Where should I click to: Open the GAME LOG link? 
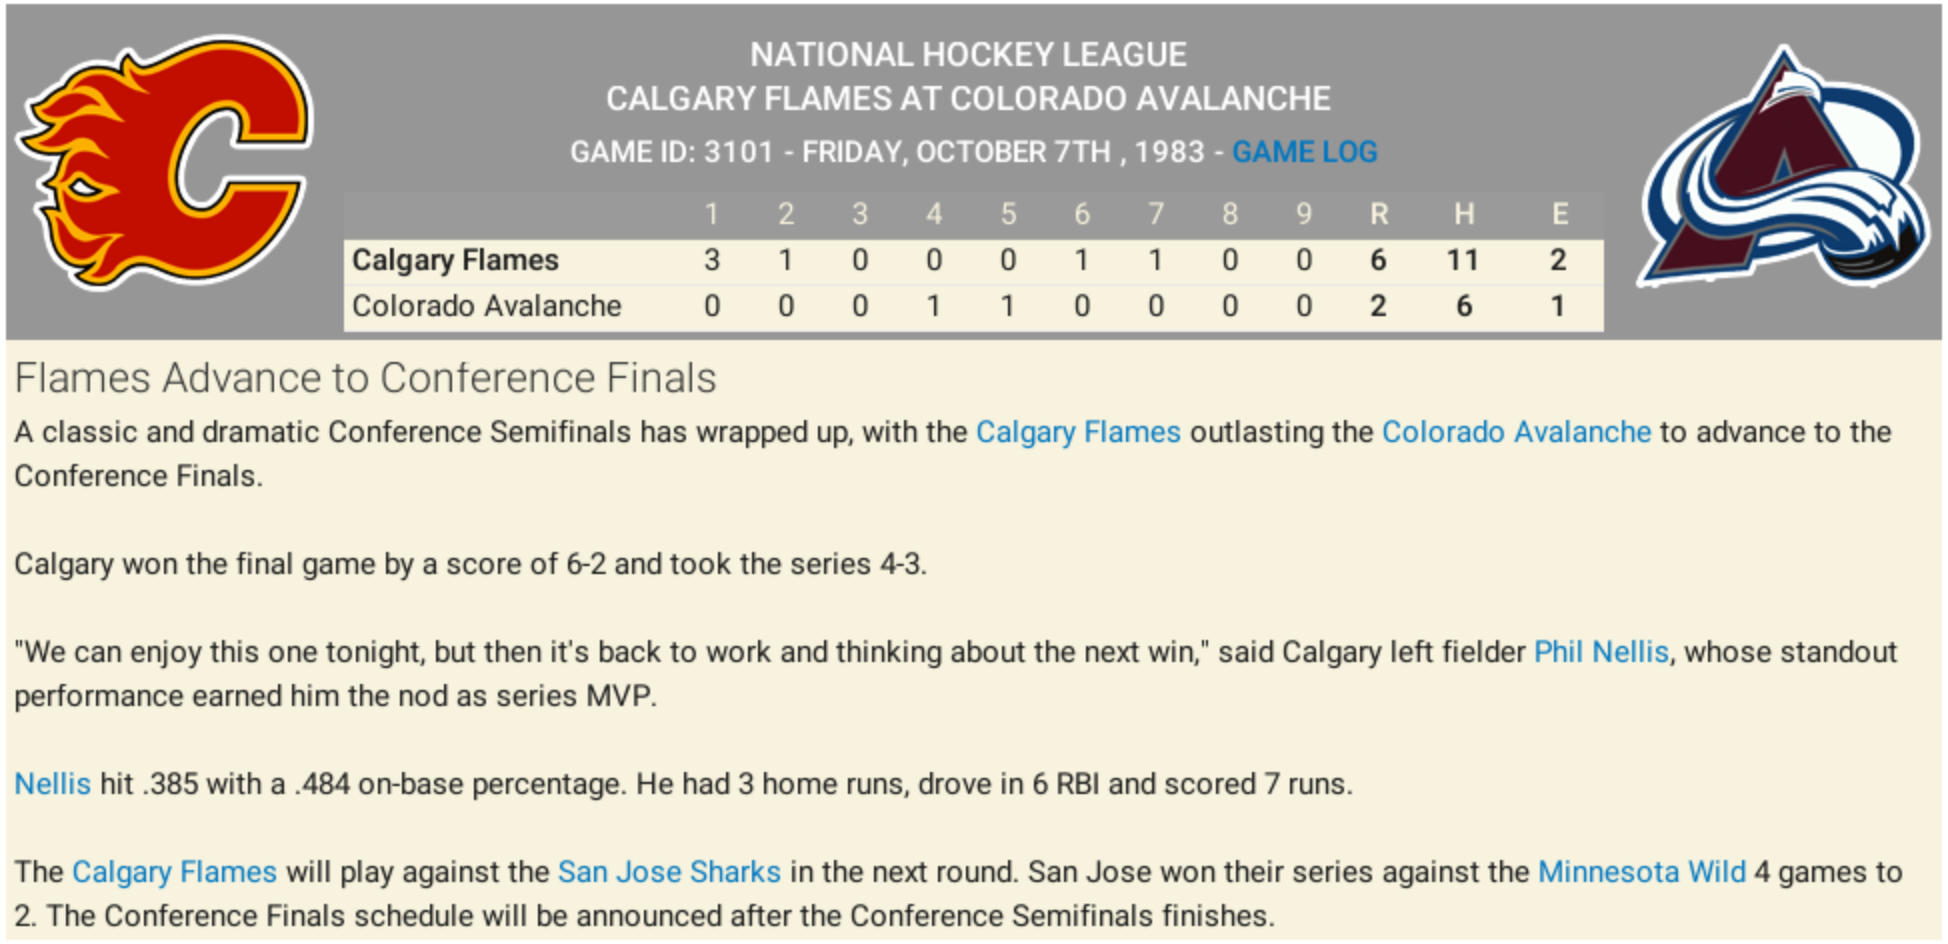[x=1304, y=152]
